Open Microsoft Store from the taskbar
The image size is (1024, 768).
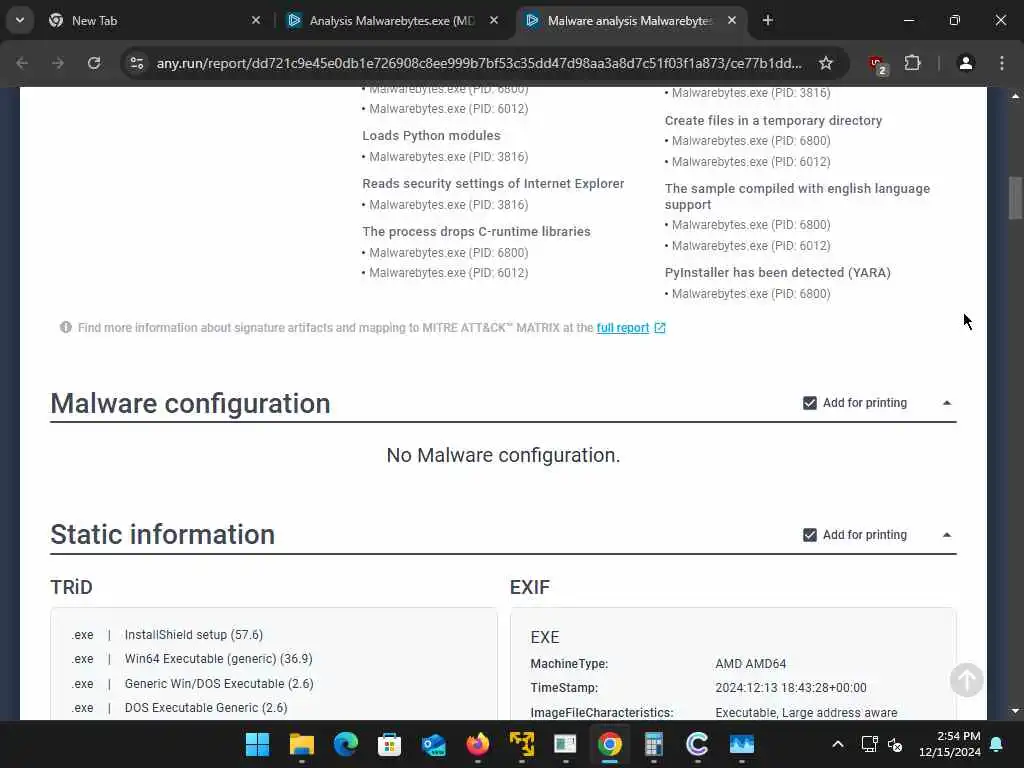pyautogui.click(x=389, y=744)
